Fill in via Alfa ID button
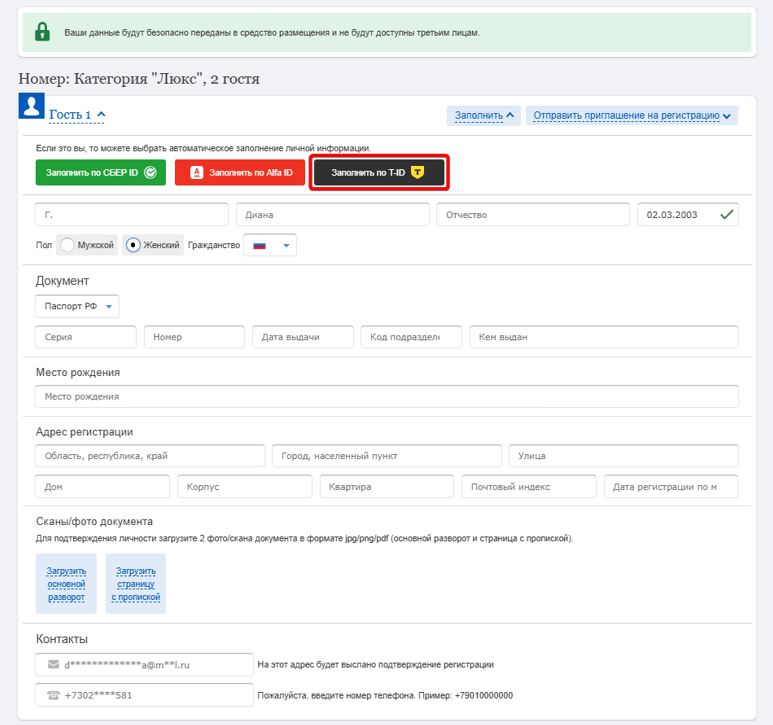This screenshot has width=773, height=725. (240, 172)
